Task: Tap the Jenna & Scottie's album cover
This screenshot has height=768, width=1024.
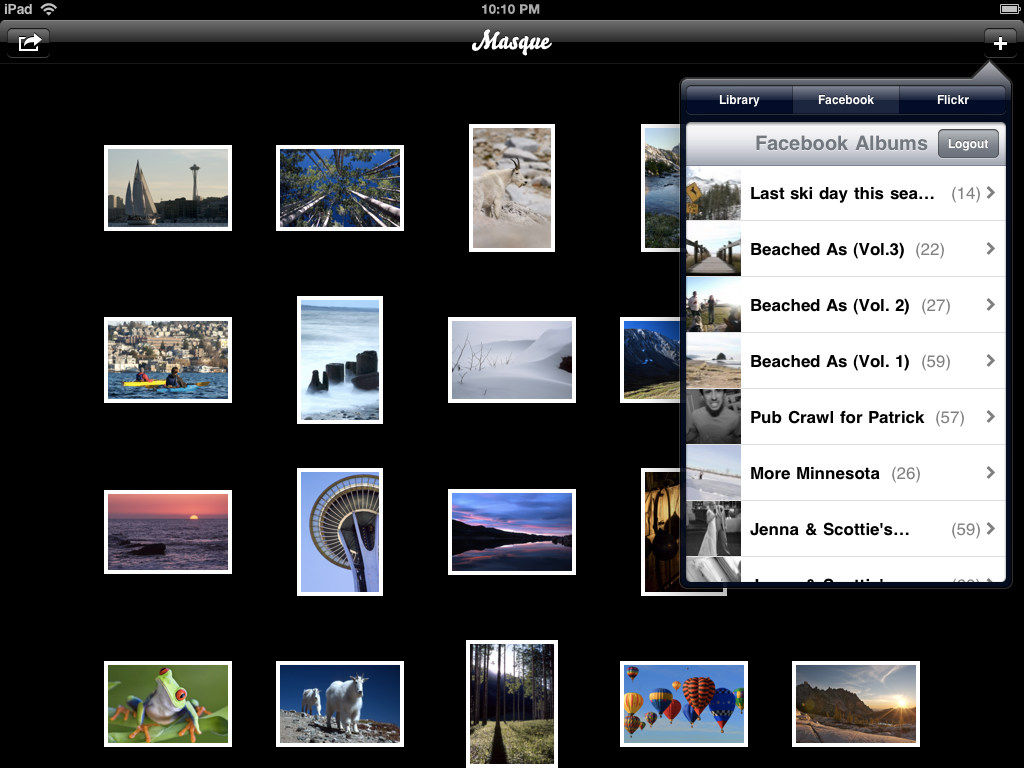Action: point(713,530)
